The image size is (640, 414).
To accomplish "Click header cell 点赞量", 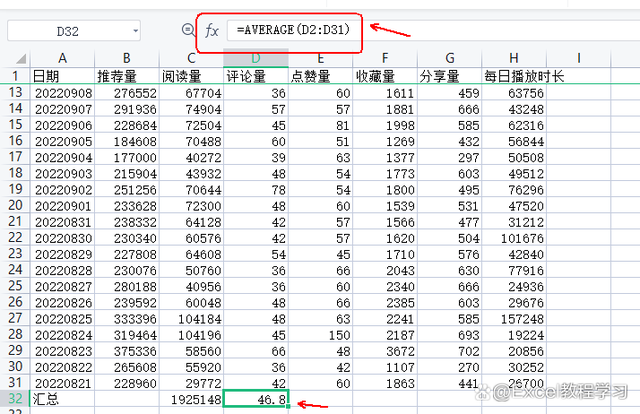I will (x=320, y=76).
